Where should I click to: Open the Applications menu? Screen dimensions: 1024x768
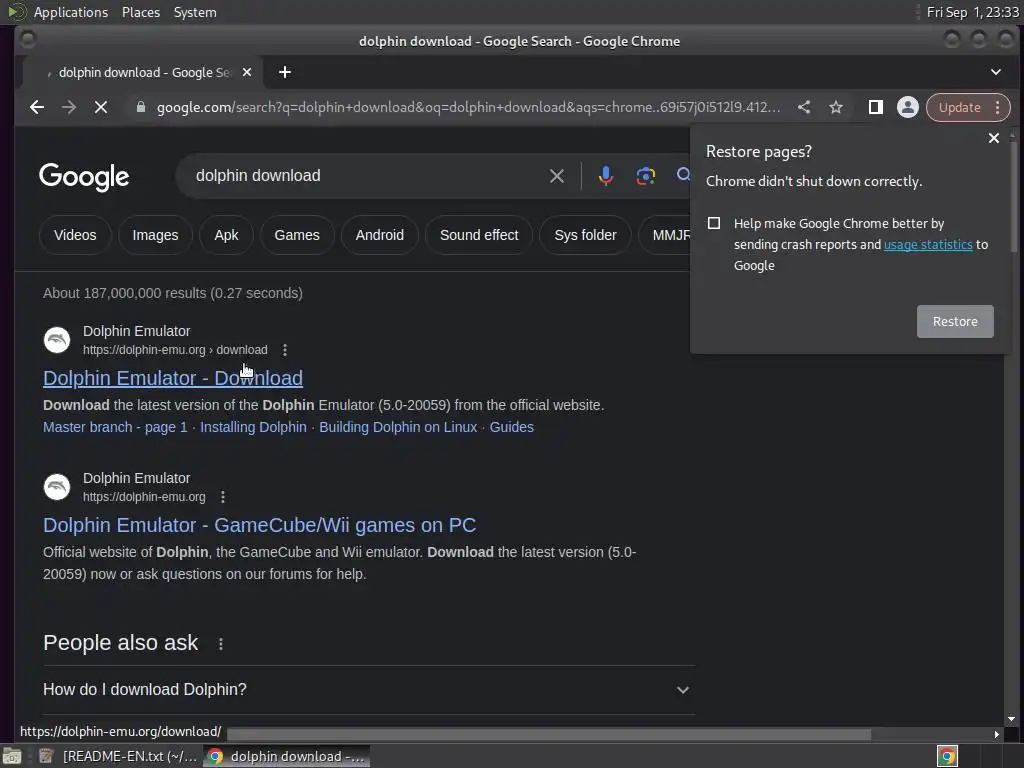71,12
